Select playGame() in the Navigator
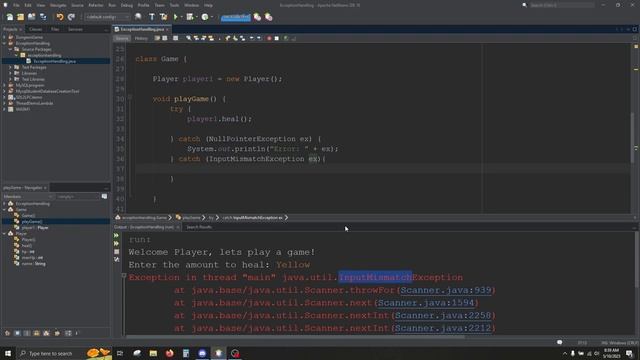Viewport: 640px width, 360px height. (32, 222)
